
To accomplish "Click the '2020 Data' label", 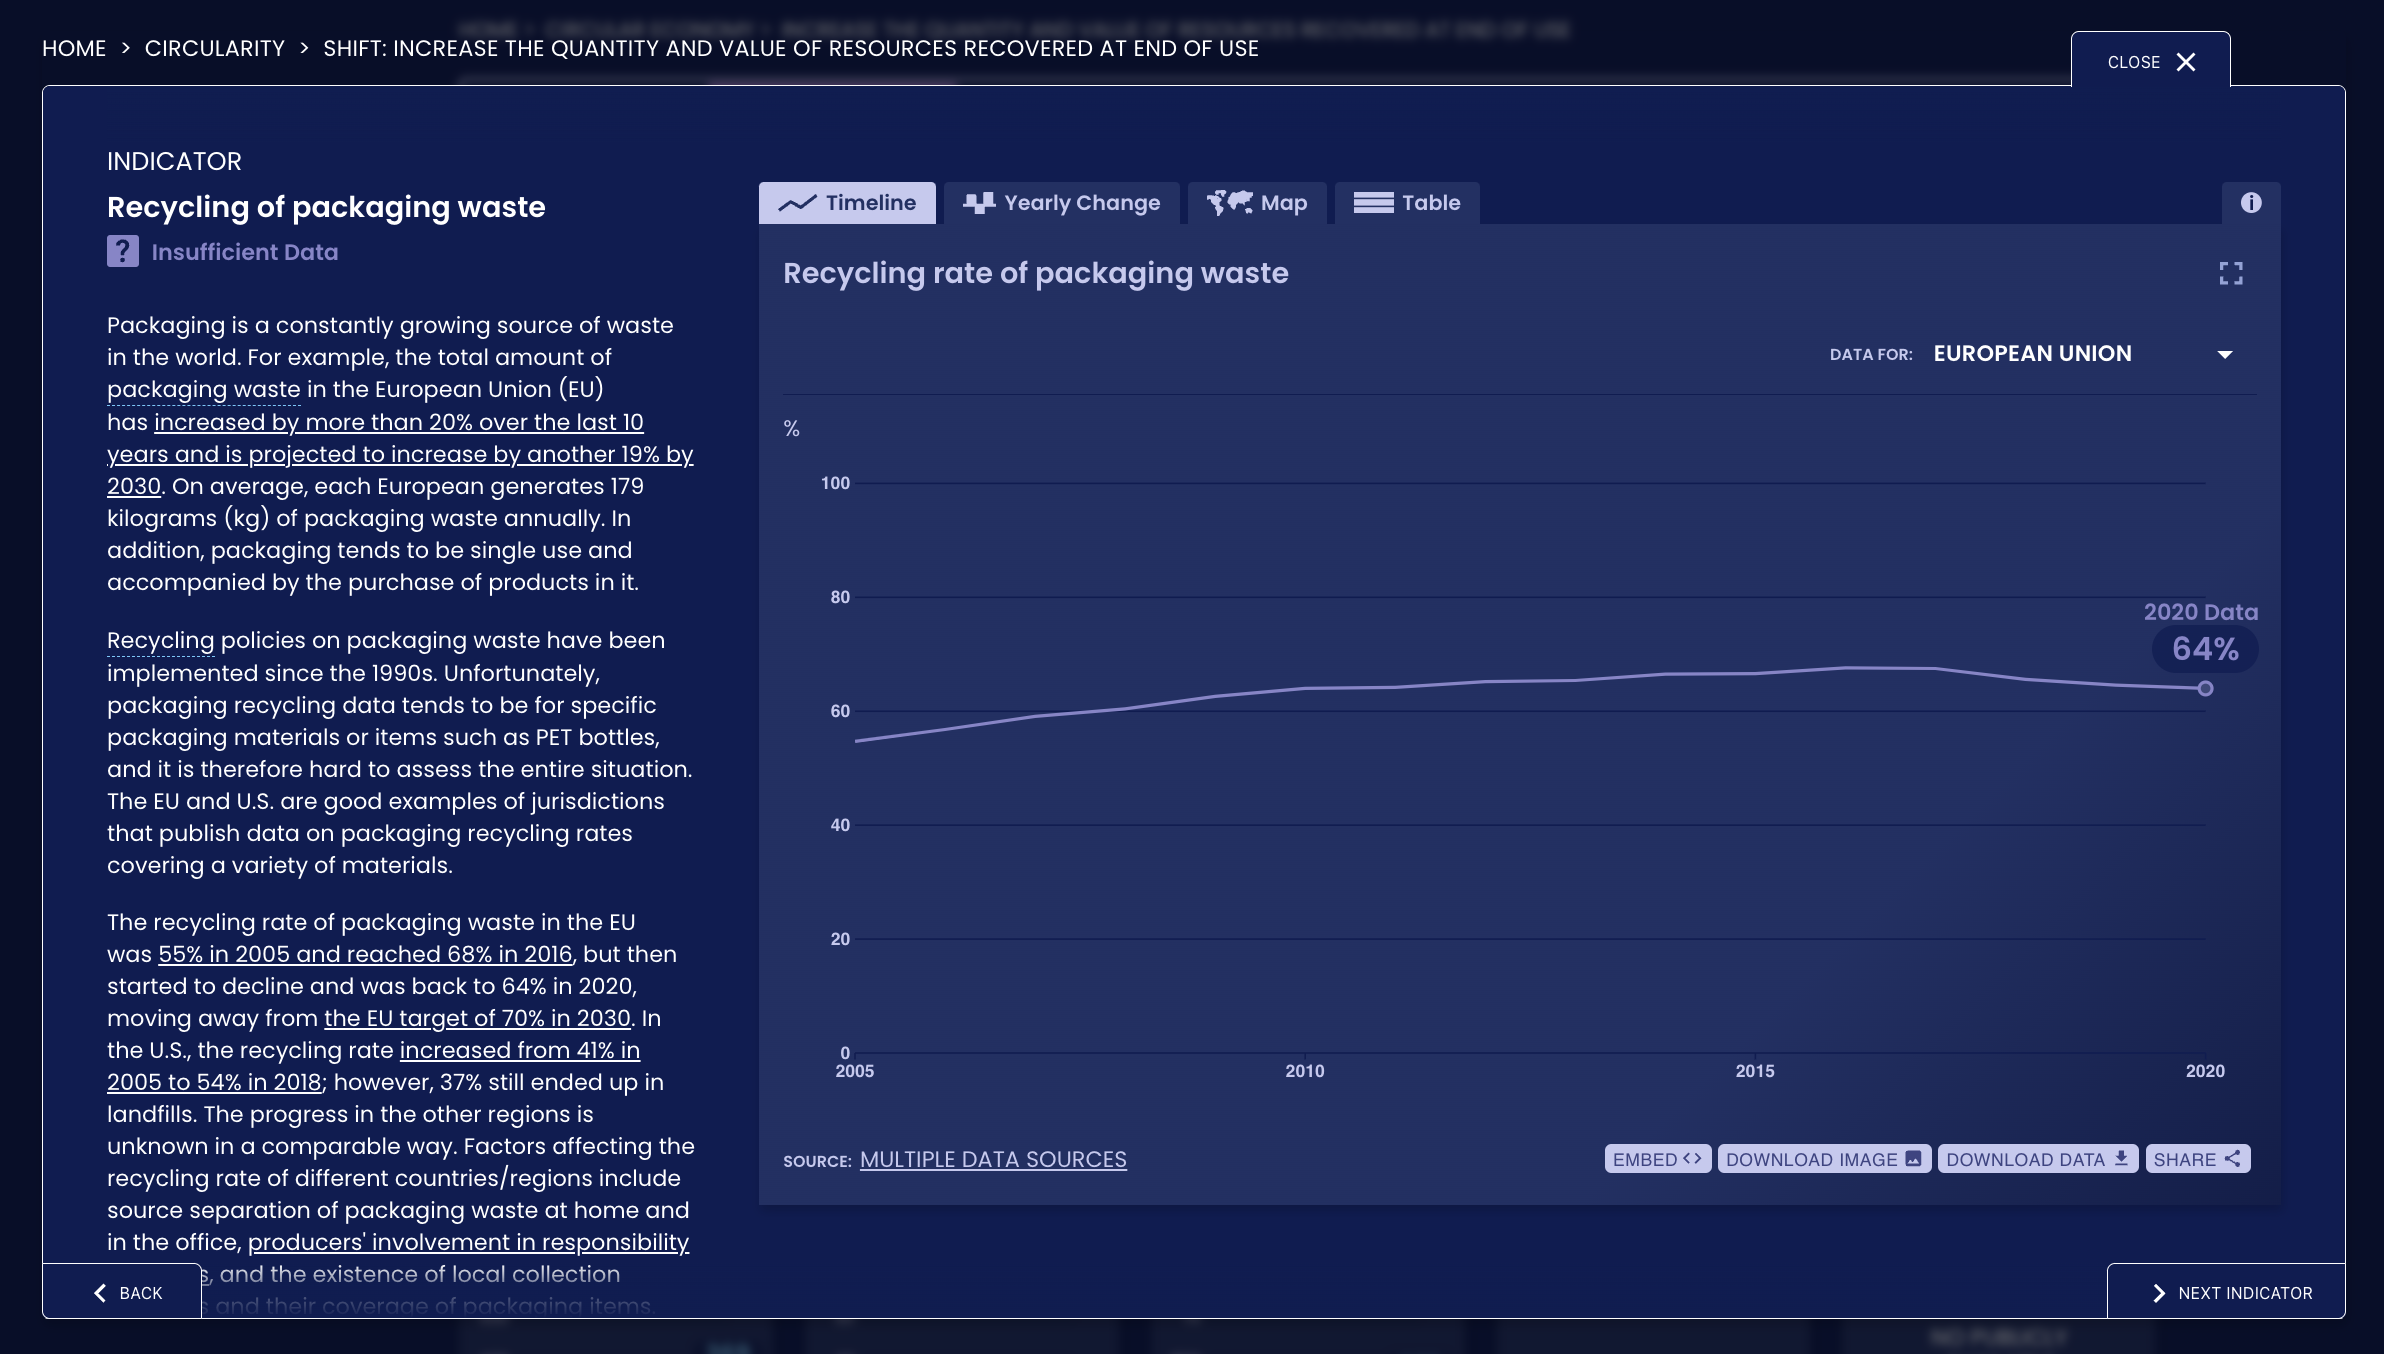I will click(x=2201, y=612).
